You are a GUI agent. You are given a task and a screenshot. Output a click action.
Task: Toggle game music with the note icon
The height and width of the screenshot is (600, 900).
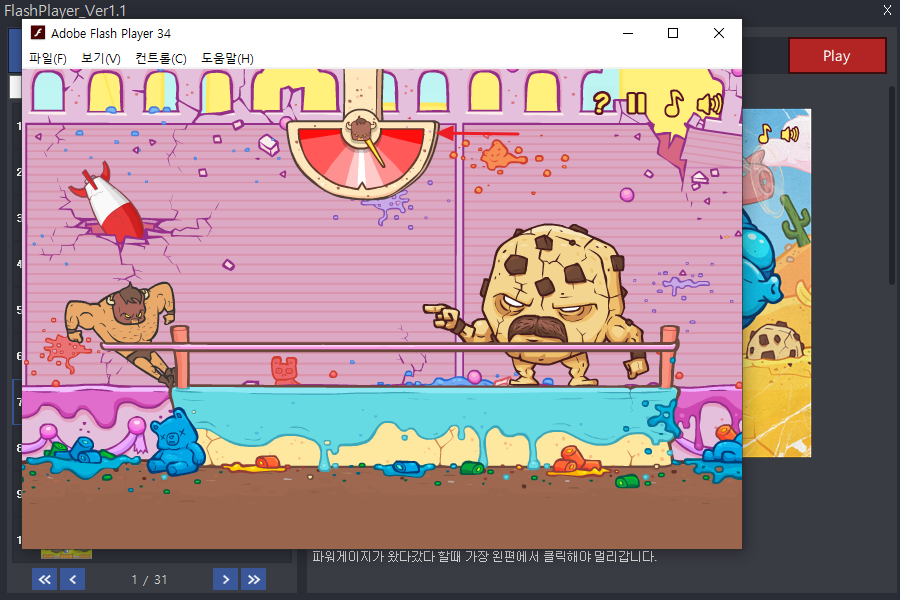673,103
